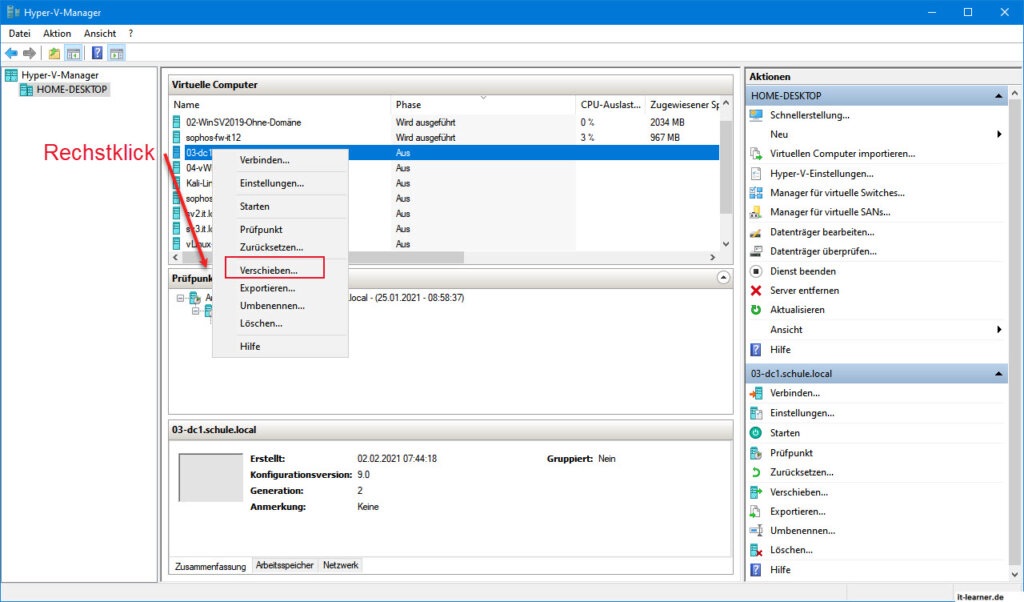Viewport: 1024px width, 602px height.
Task: Click the VM list horizontal scrollbar right arrow
Action: tap(712, 257)
